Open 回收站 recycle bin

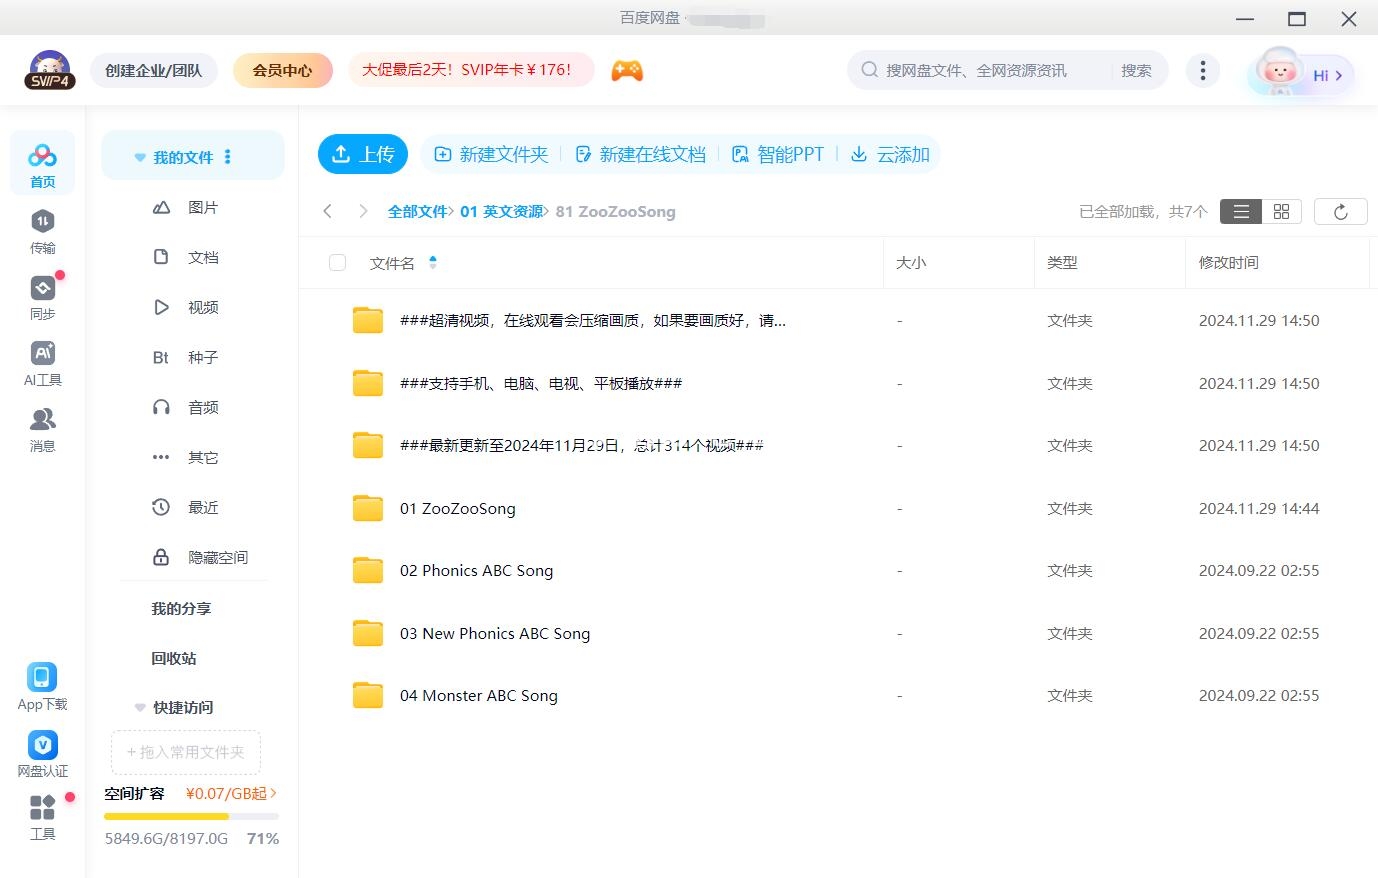click(174, 658)
